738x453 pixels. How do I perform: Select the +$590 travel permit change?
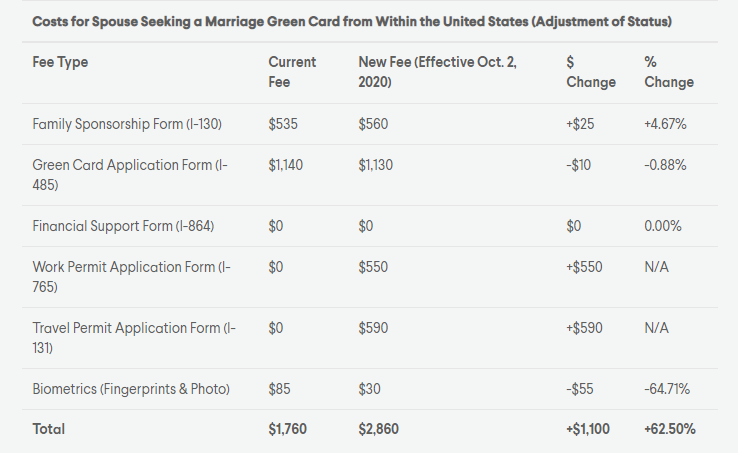click(x=584, y=328)
